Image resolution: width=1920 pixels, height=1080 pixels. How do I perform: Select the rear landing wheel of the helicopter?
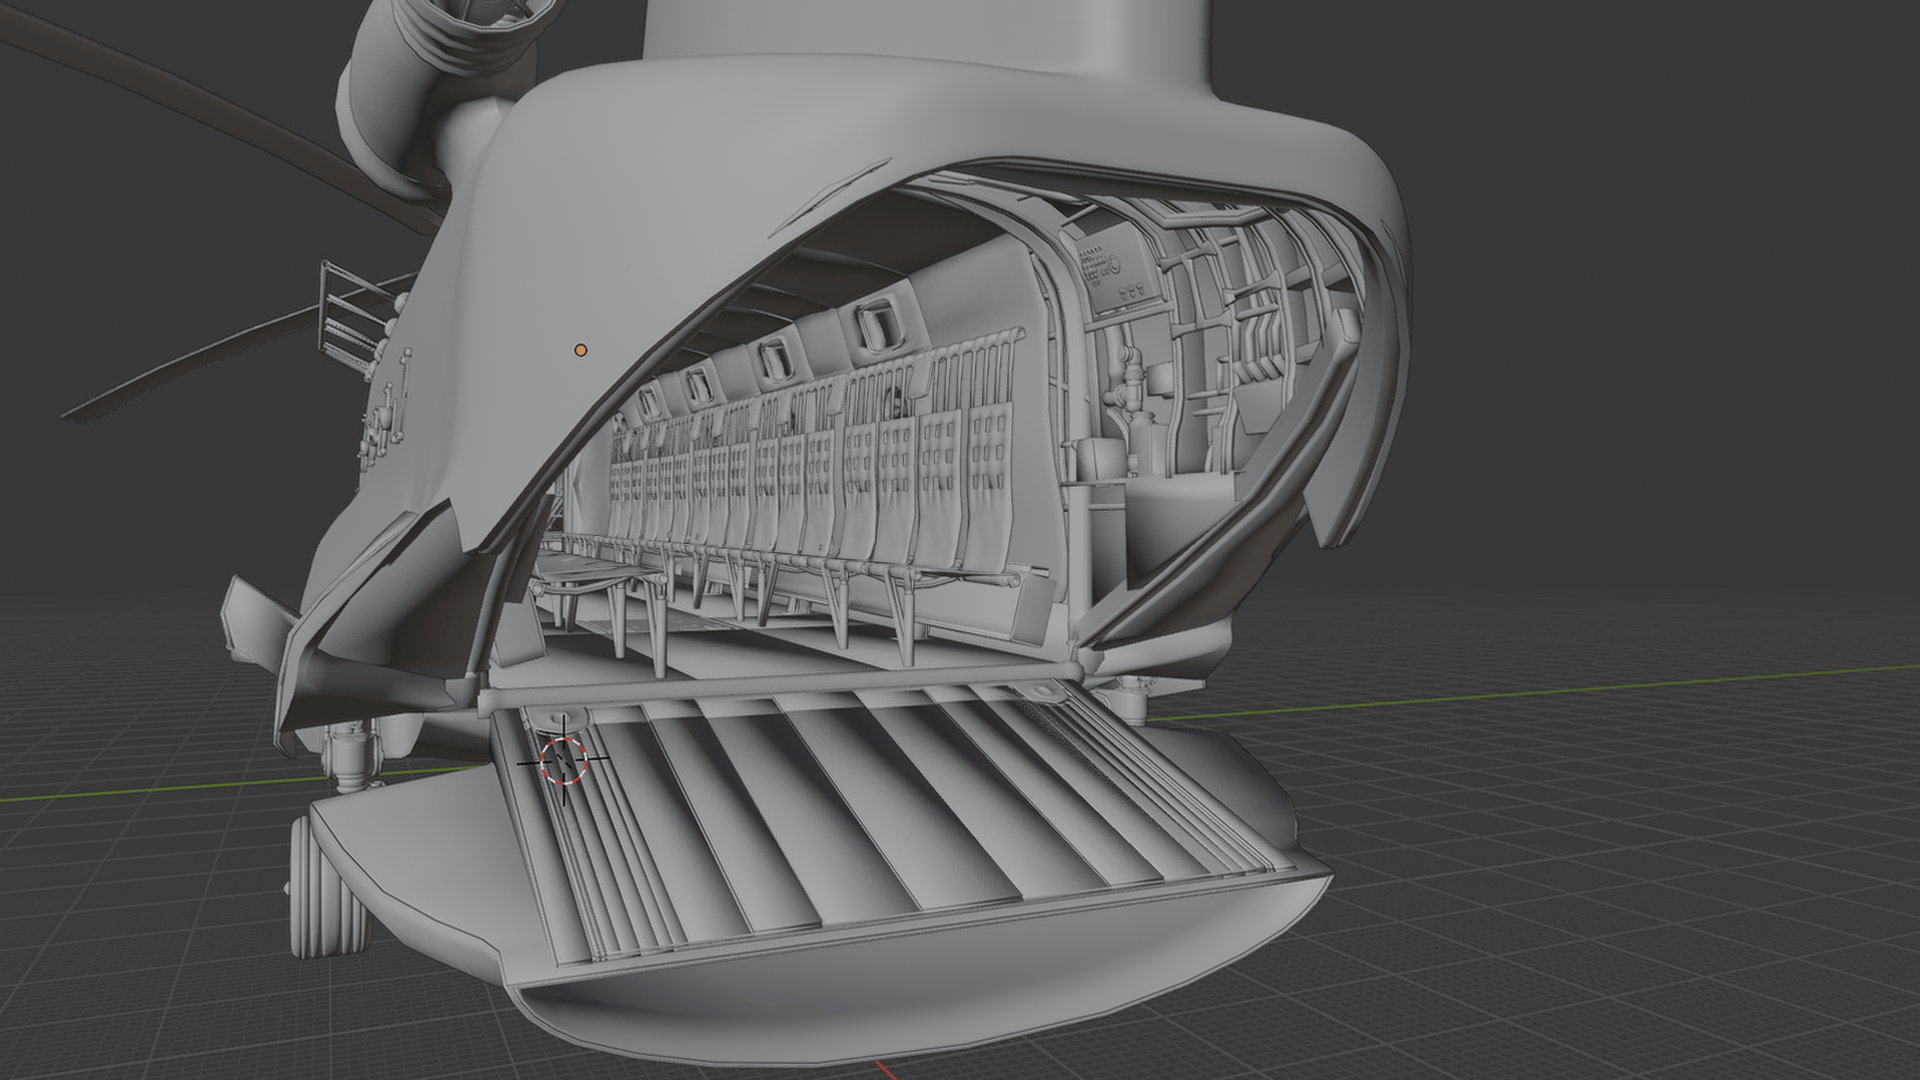pos(329,887)
